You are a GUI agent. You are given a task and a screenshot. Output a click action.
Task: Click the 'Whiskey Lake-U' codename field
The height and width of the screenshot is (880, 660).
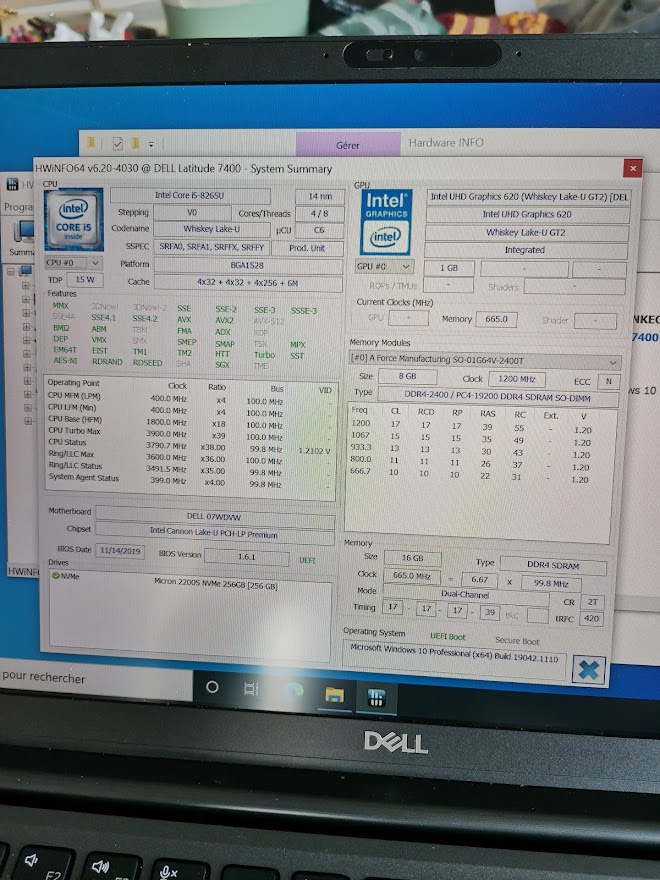pyautogui.click(x=212, y=229)
